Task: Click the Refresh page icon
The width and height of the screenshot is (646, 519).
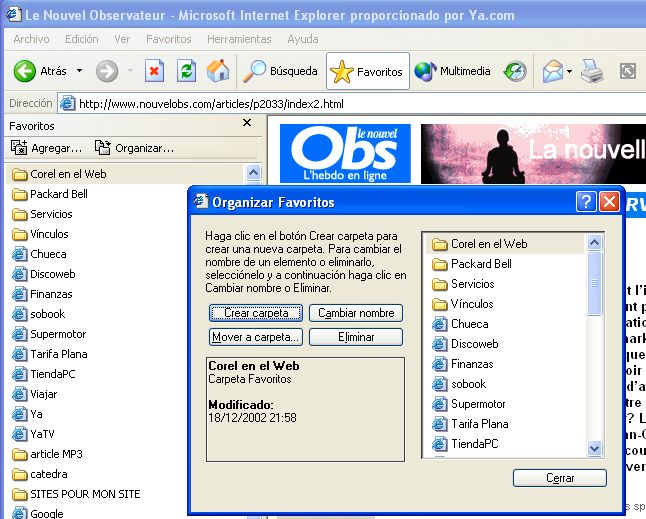Action: (x=186, y=71)
